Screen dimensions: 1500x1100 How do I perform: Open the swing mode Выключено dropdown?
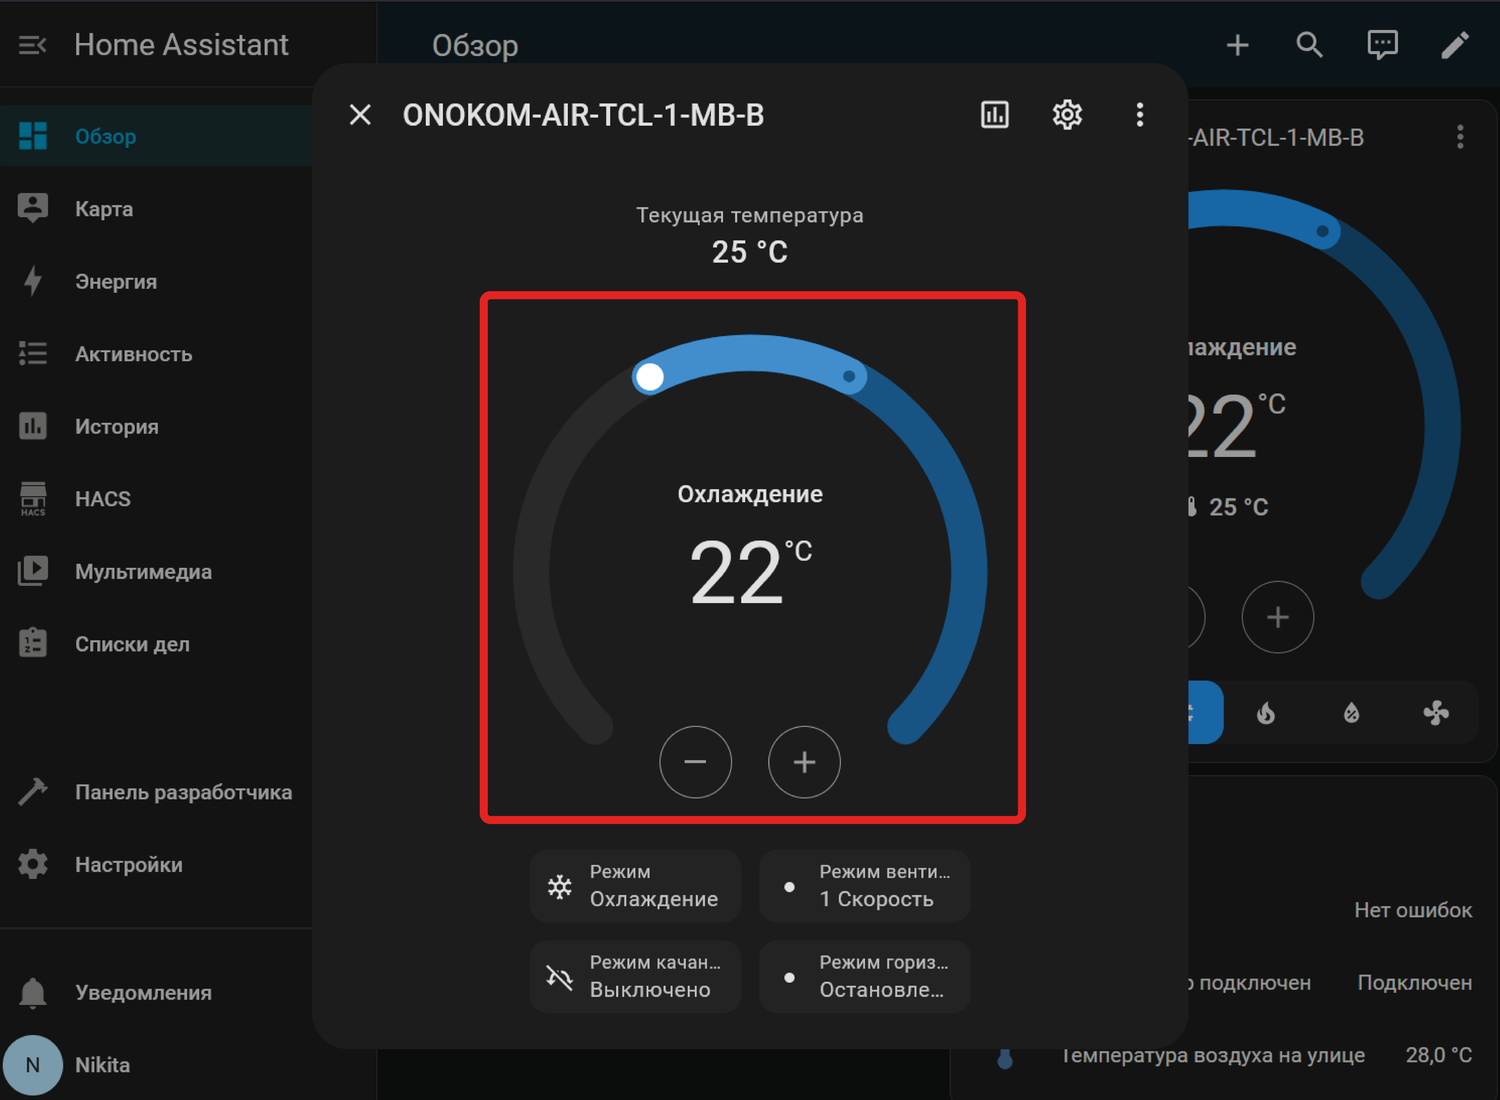pos(635,976)
